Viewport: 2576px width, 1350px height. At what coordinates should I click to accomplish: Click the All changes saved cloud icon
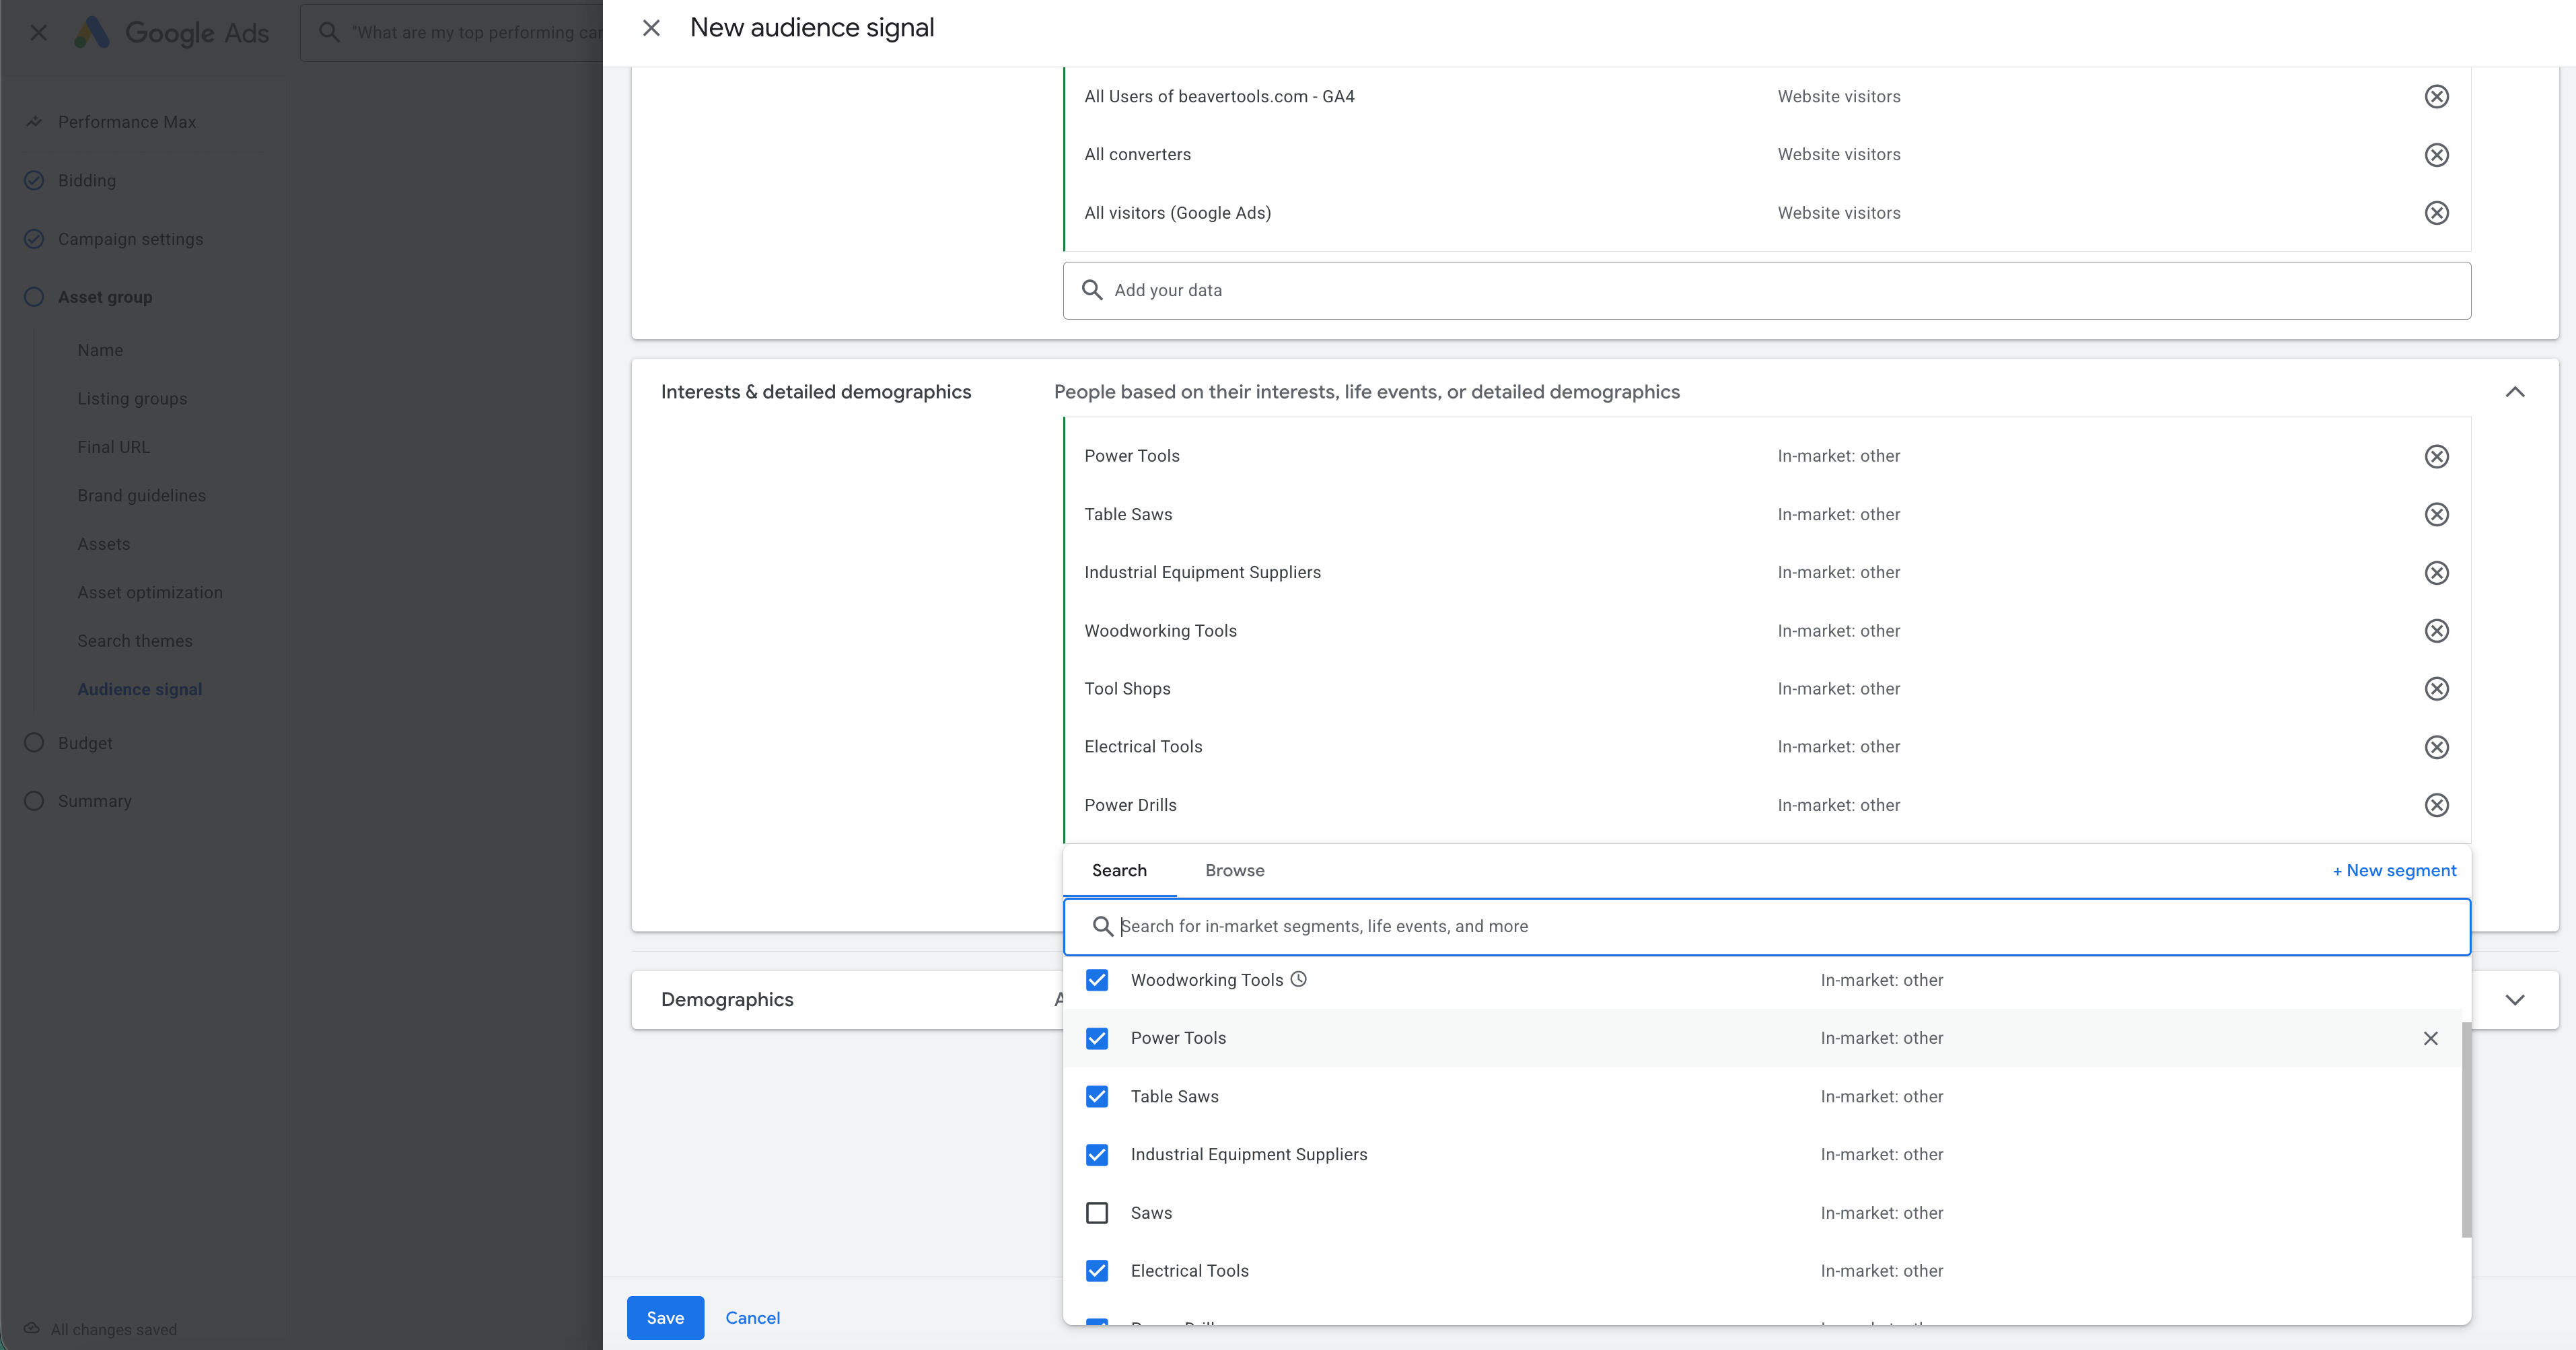point(32,1329)
